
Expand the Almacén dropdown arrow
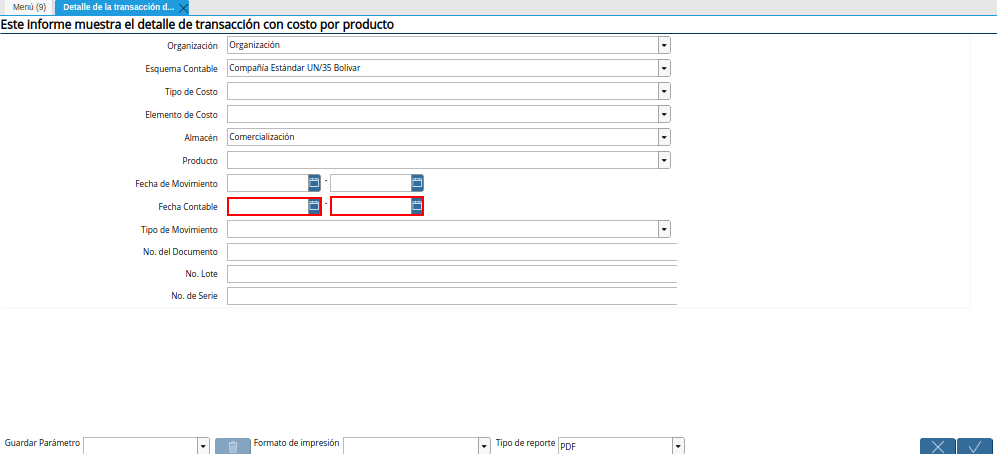pyautogui.click(x=664, y=137)
